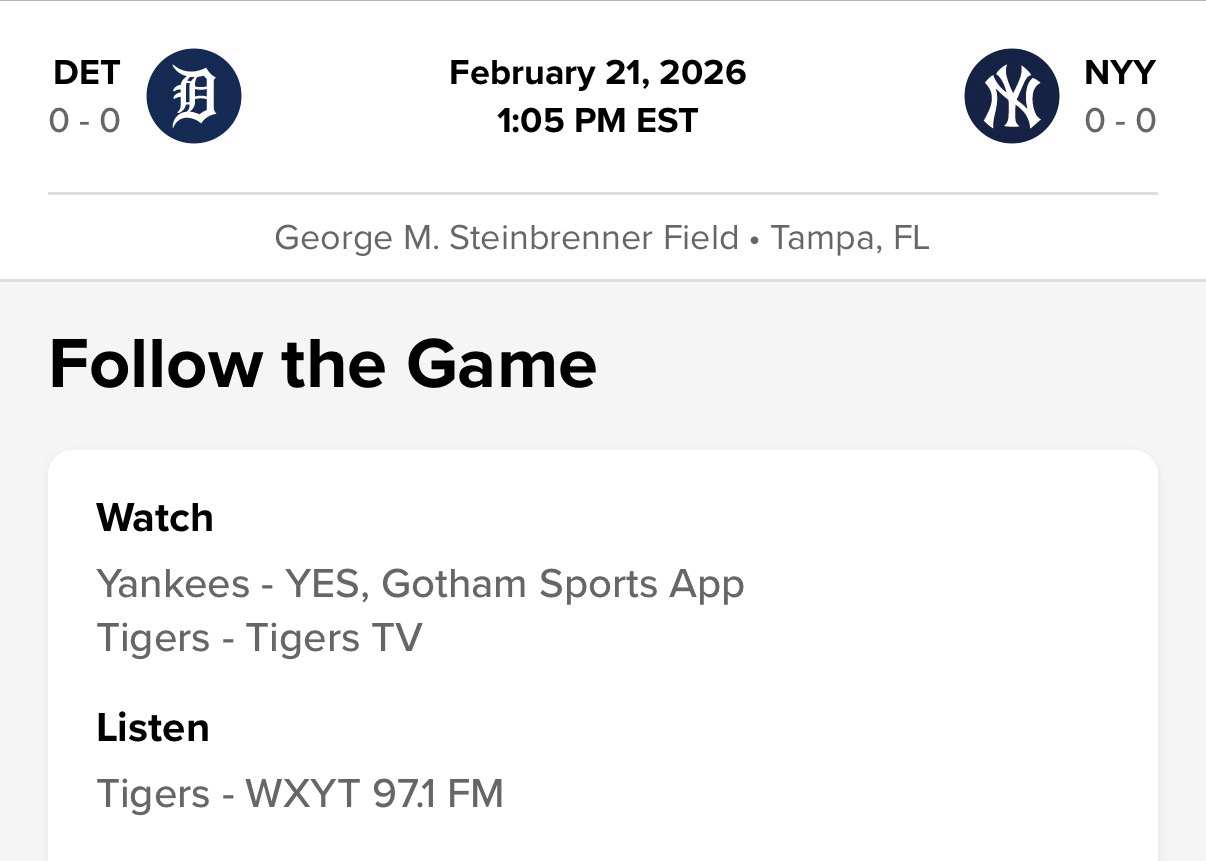1206x861 pixels.
Task: Choose the Tigers TV broadcast
Action: [334, 638]
